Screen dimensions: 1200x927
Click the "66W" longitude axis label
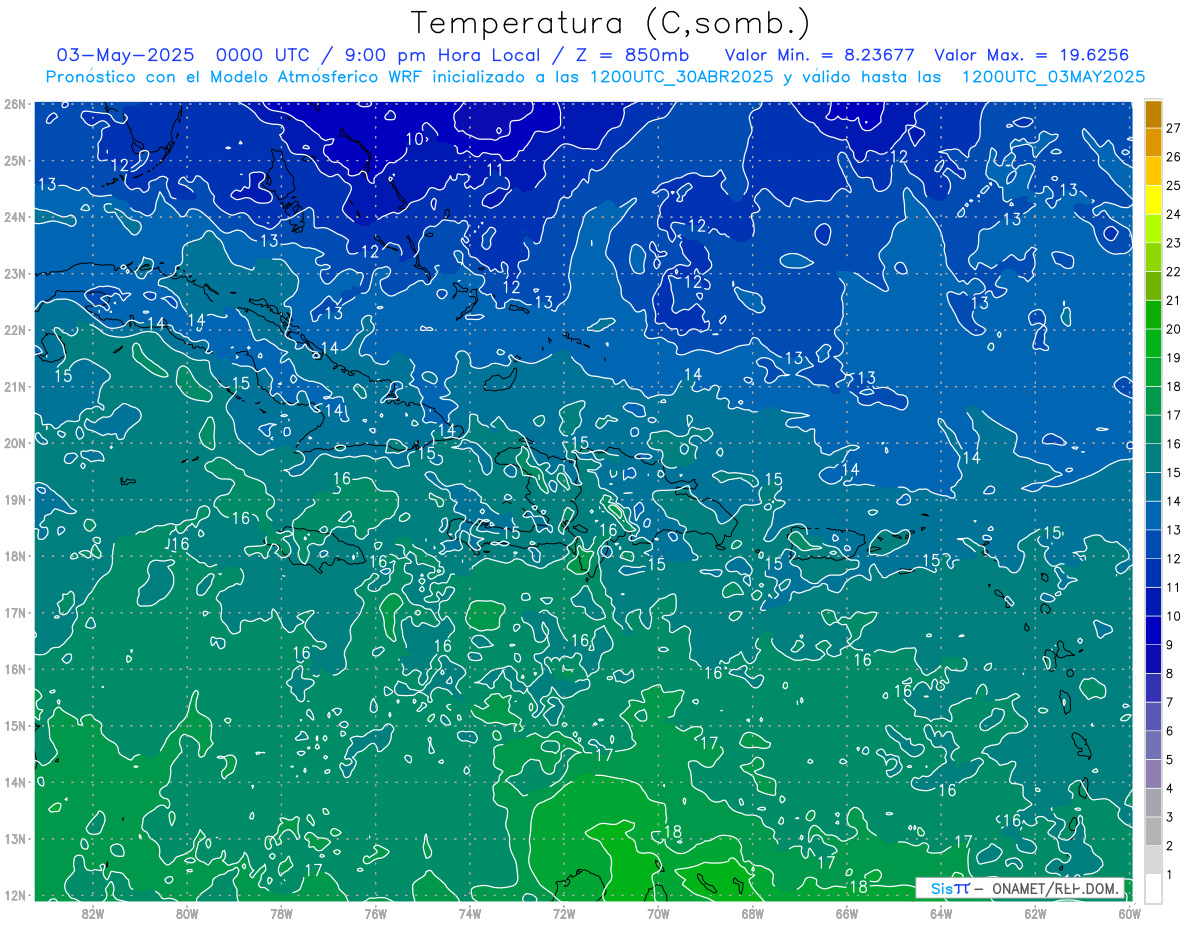tap(847, 913)
